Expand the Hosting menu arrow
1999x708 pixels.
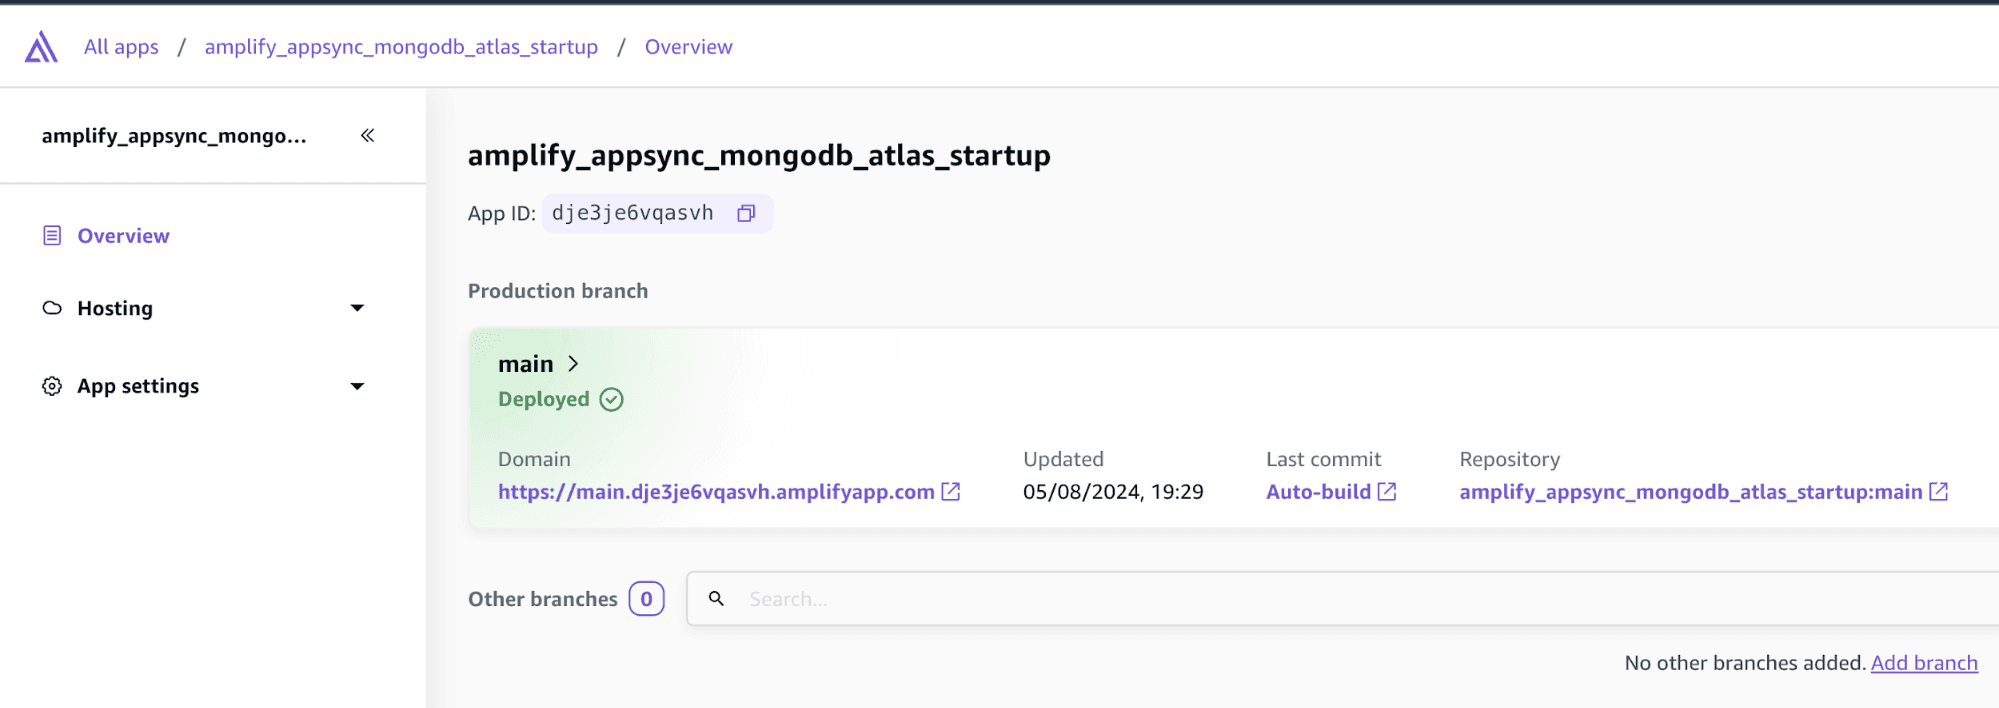[x=357, y=308]
